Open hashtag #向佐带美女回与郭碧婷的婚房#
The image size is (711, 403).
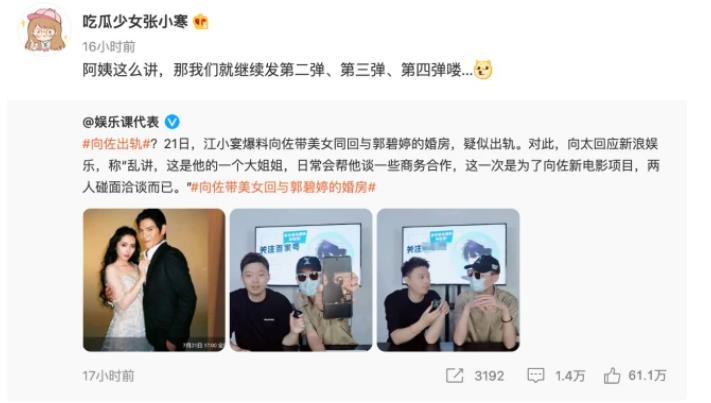[x=283, y=187]
